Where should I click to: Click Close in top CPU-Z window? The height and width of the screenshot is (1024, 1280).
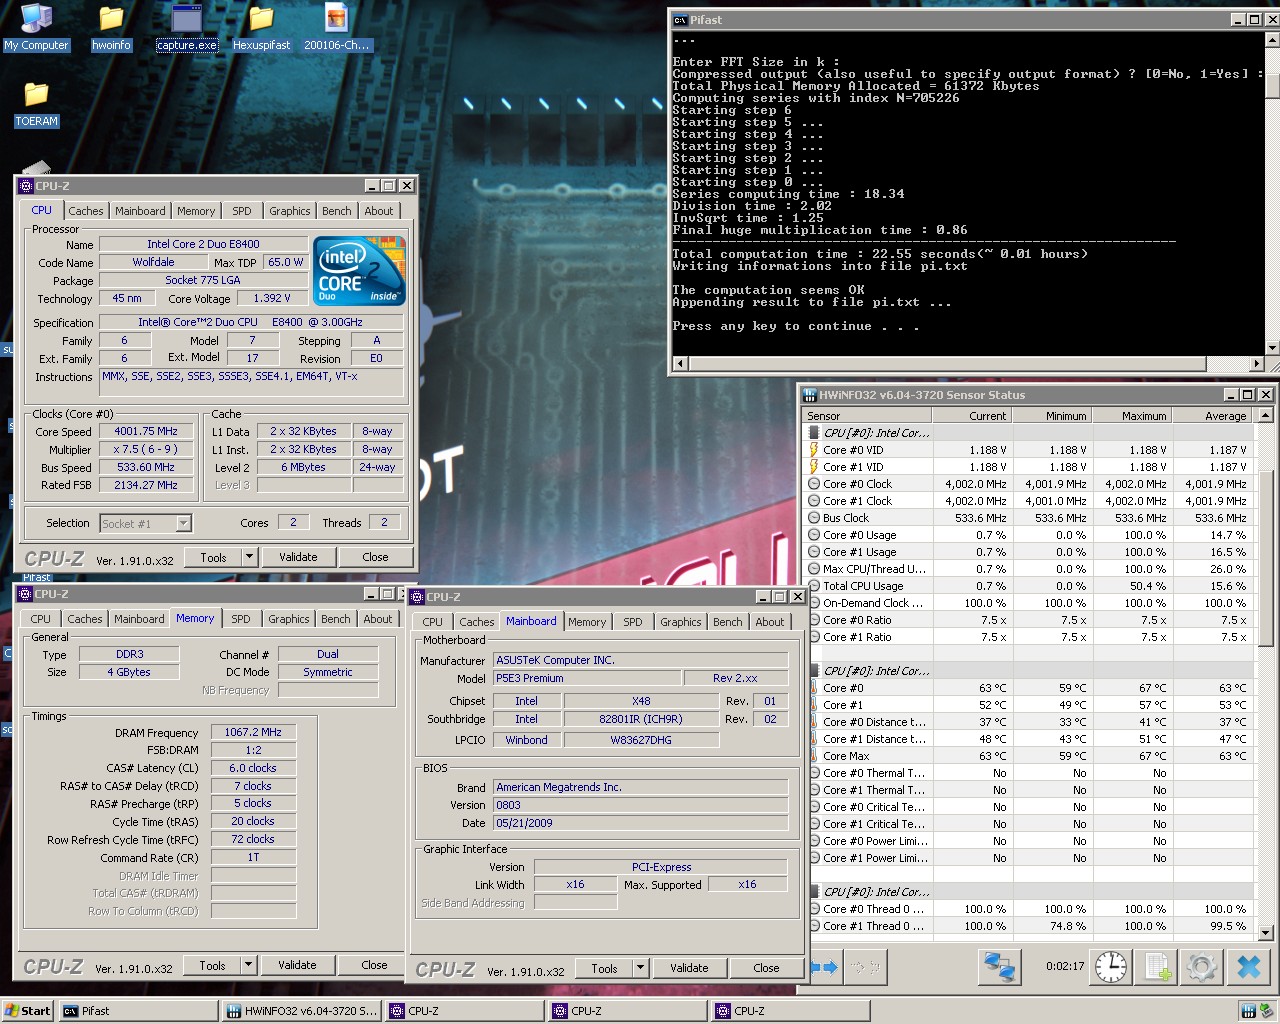click(375, 557)
